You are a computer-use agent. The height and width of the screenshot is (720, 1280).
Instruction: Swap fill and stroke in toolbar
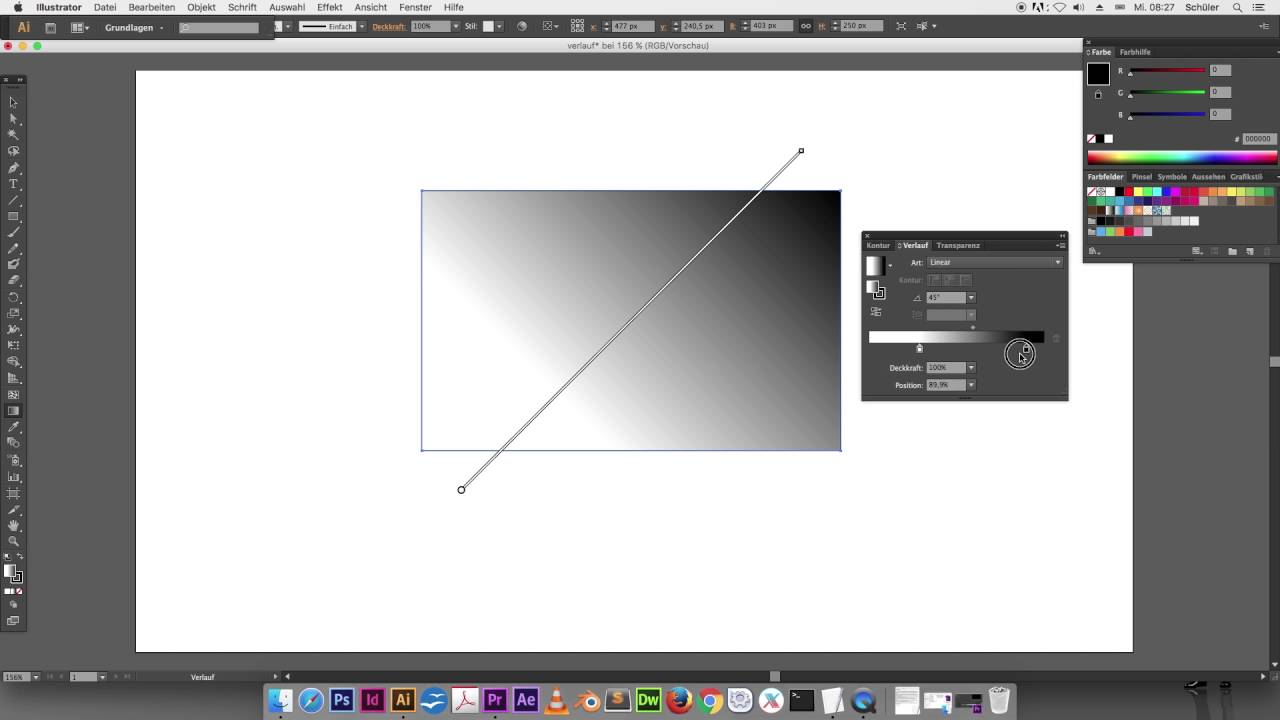19,557
